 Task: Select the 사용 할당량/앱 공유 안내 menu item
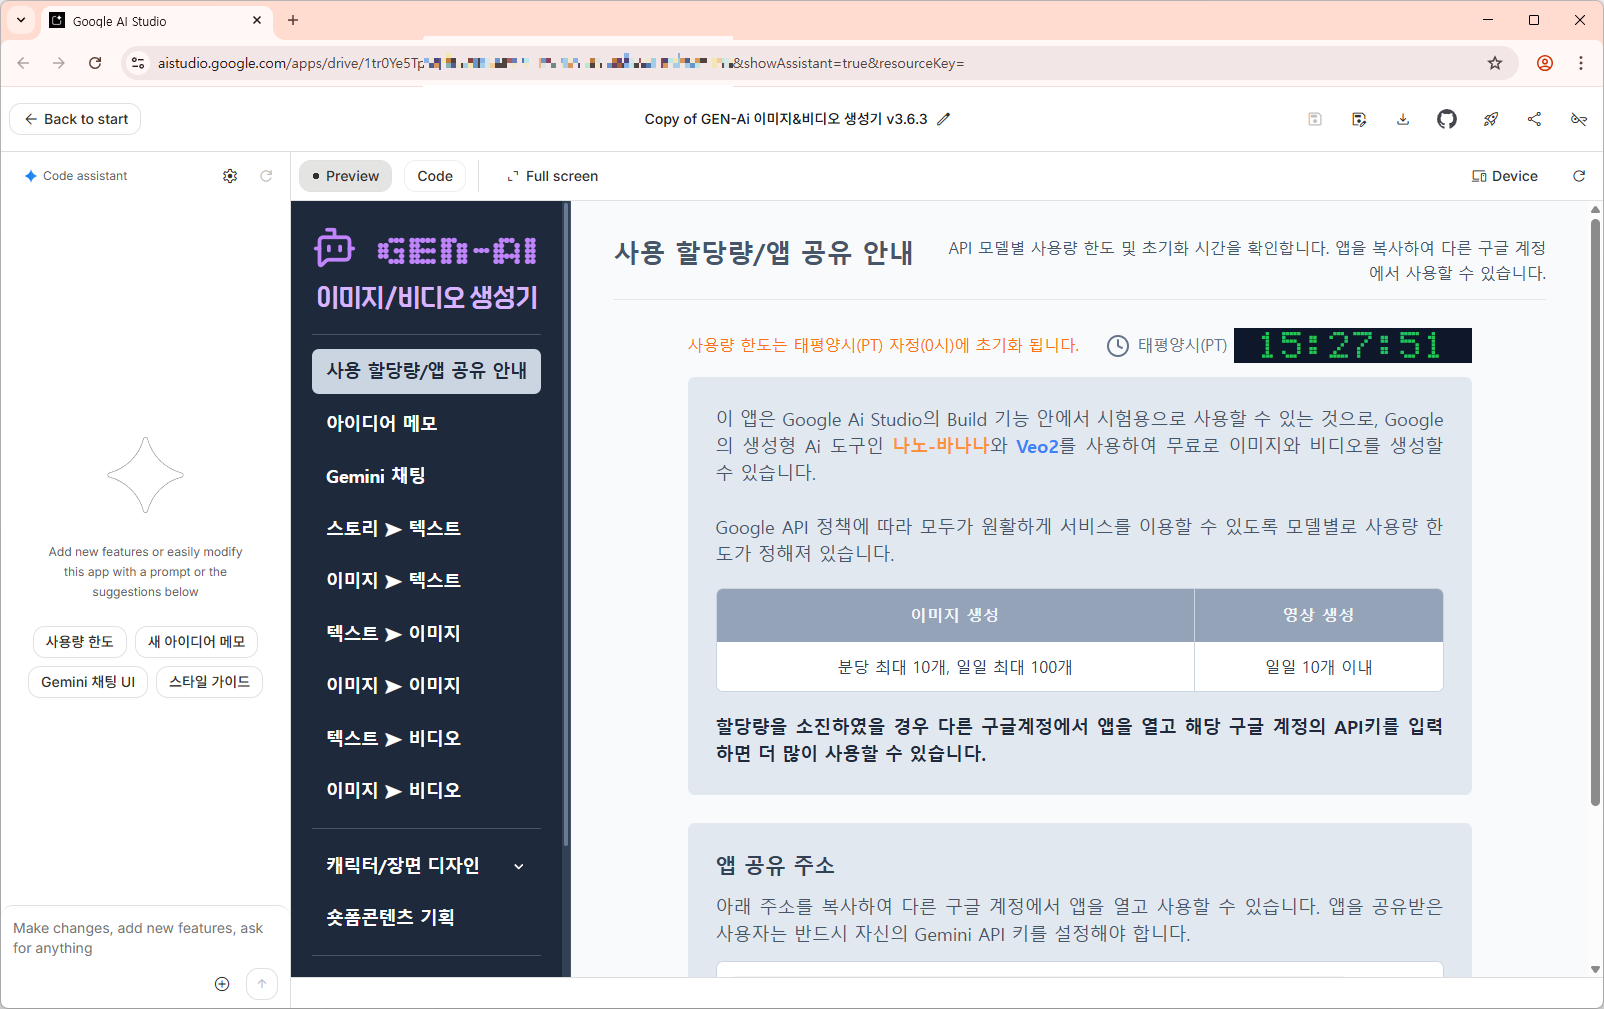click(426, 371)
